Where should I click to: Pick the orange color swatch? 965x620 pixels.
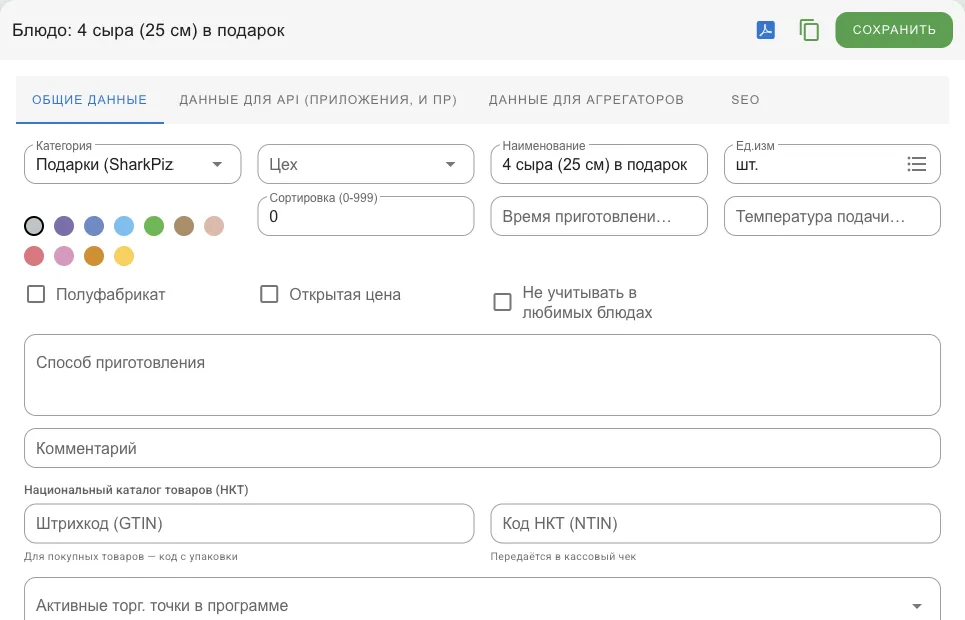94,256
